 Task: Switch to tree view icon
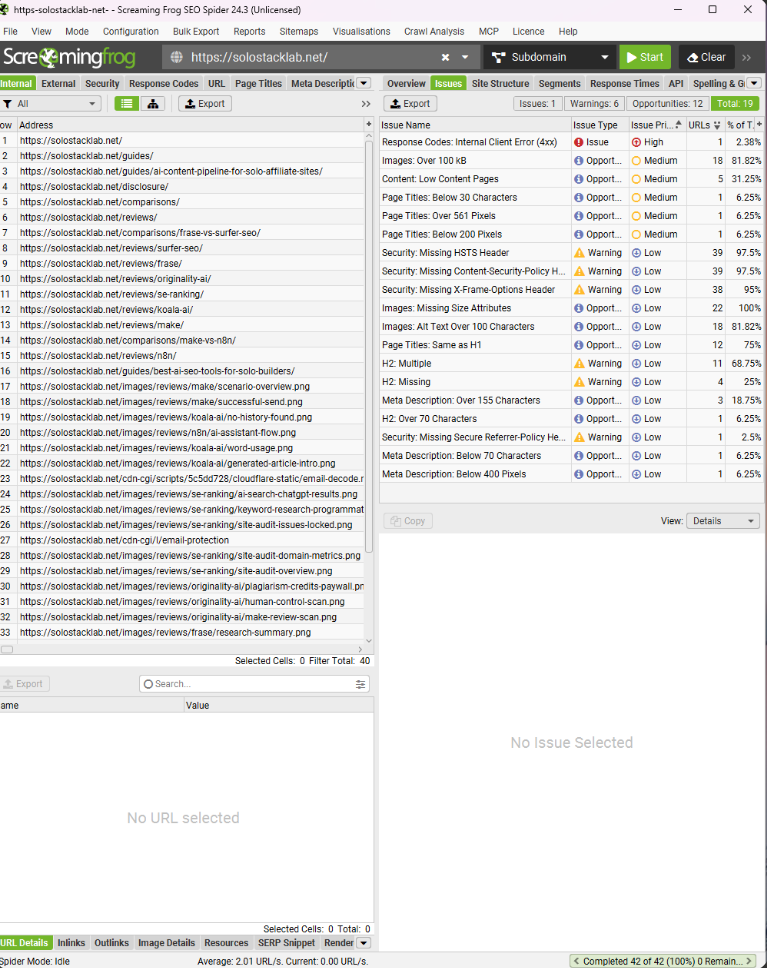(x=153, y=104)
